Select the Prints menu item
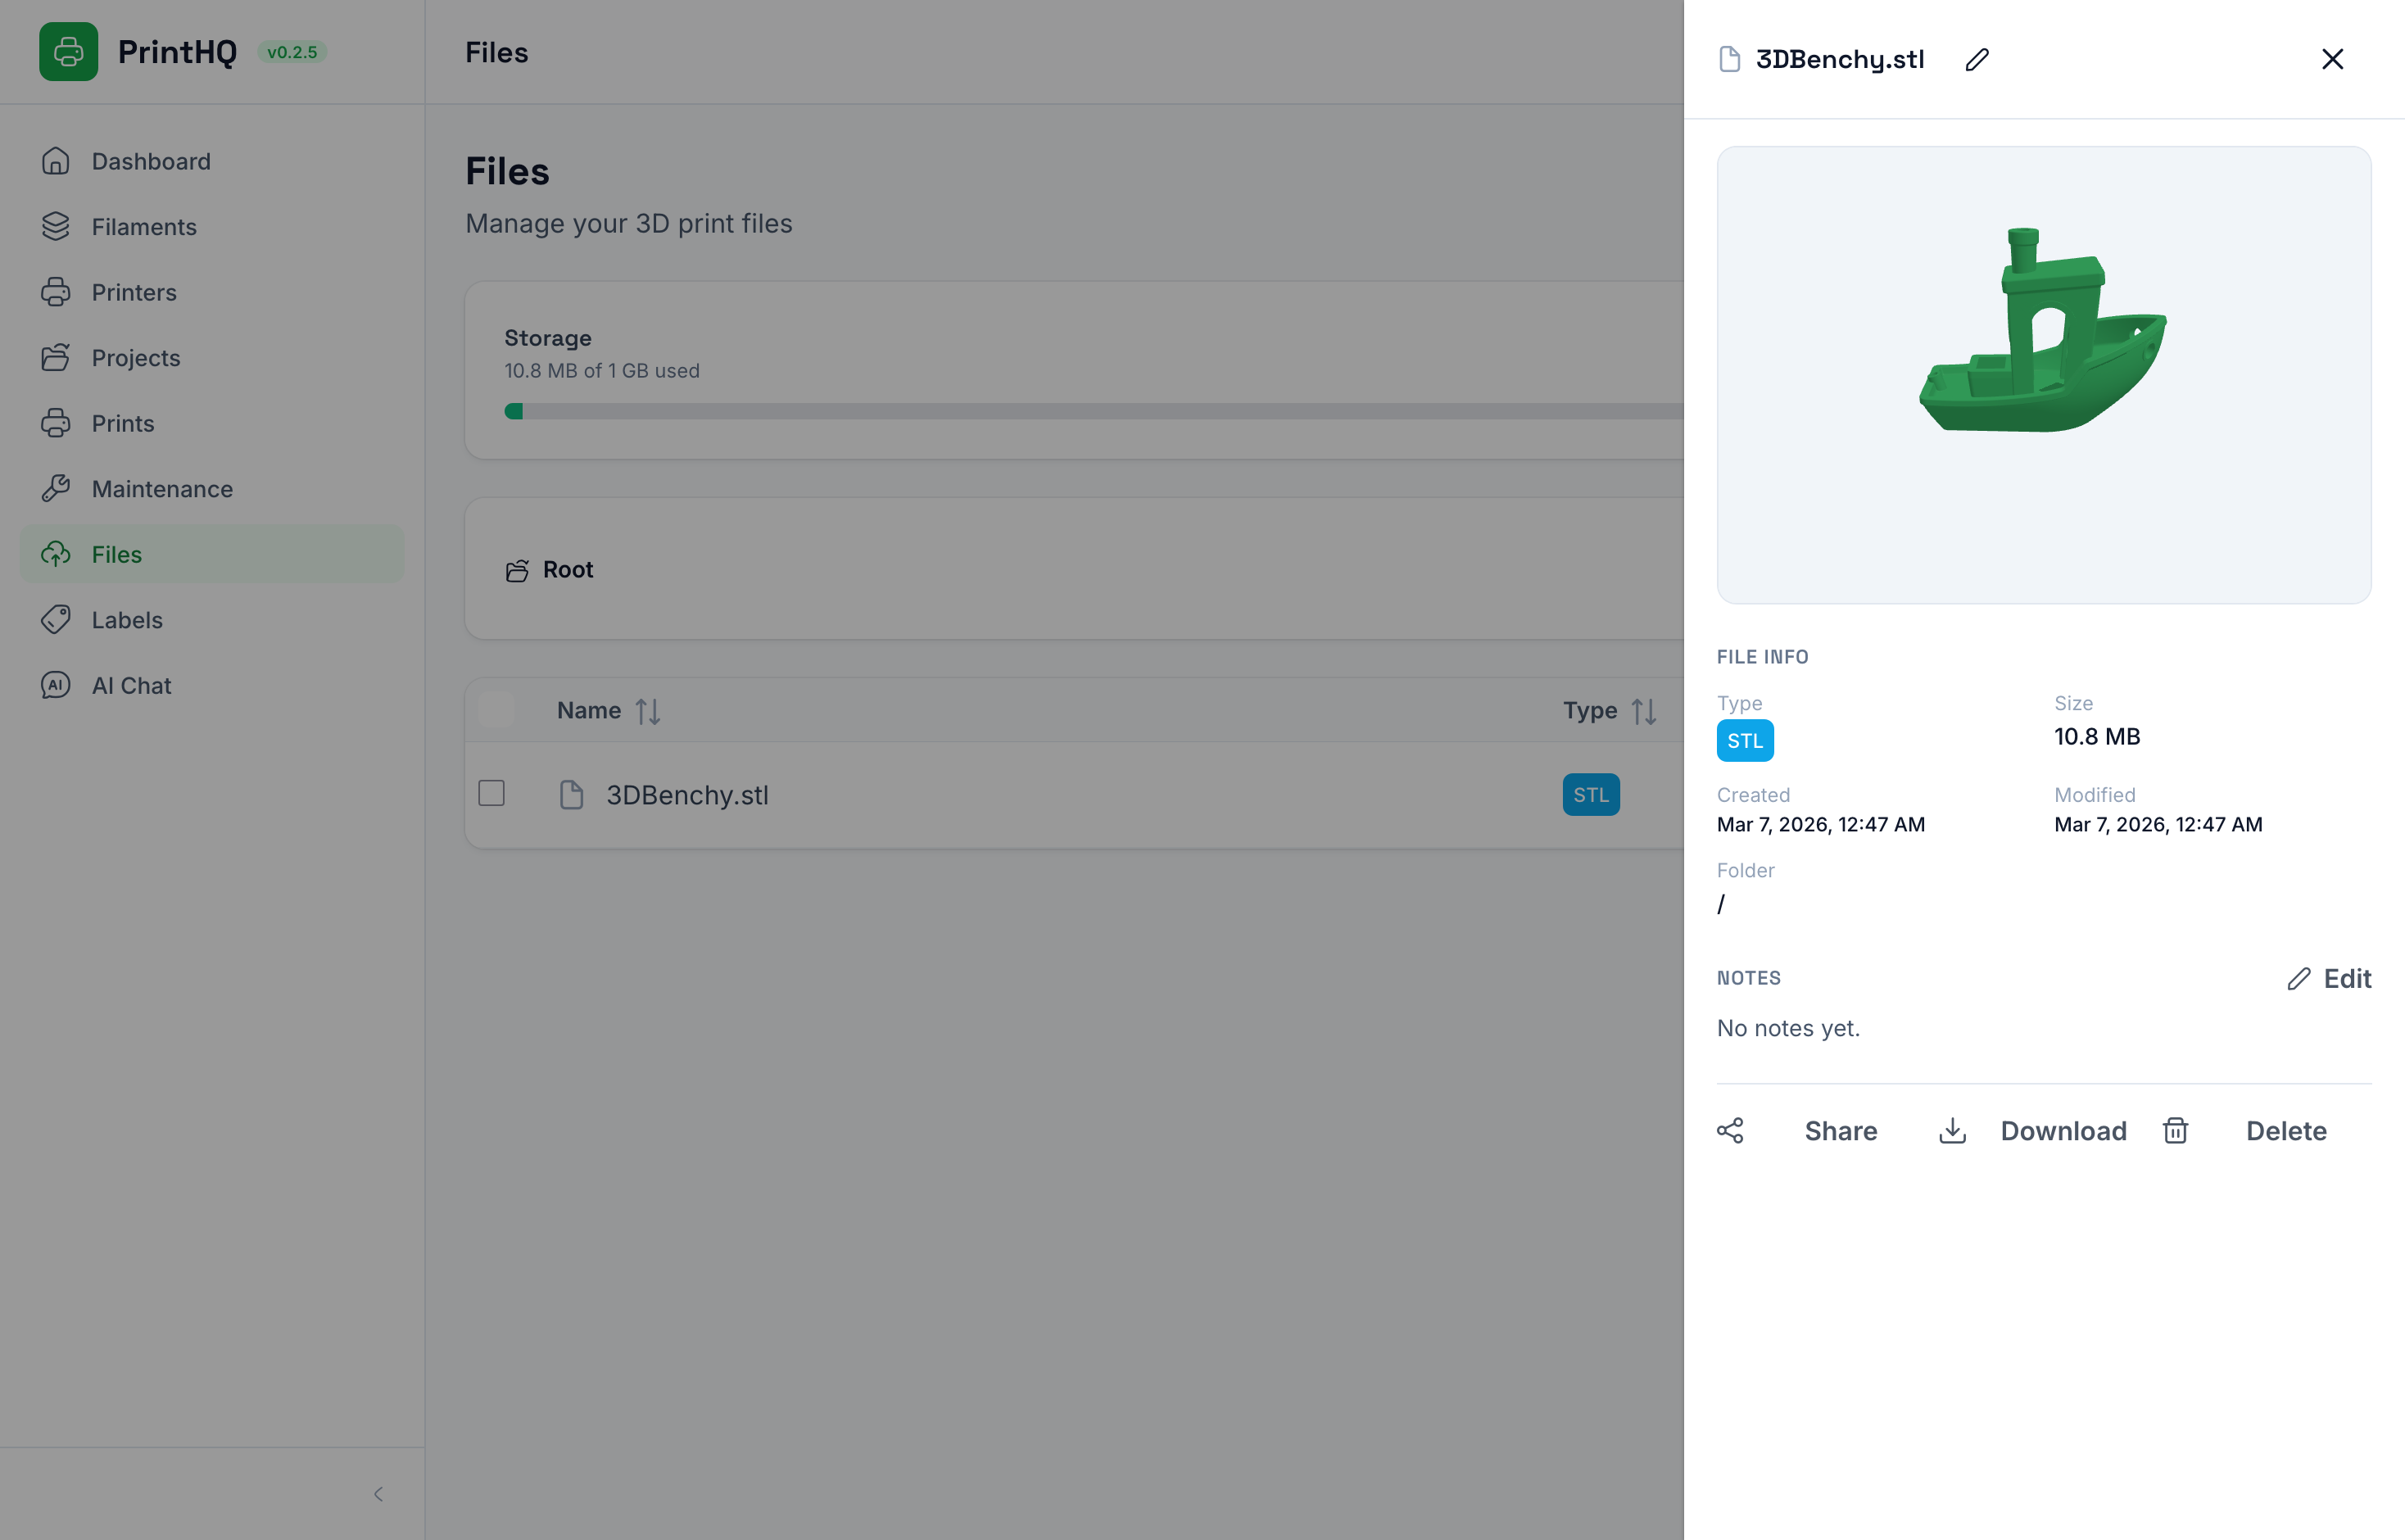Image resolution: width=2405 pixels, height=1540 pixels. (122, 423)
